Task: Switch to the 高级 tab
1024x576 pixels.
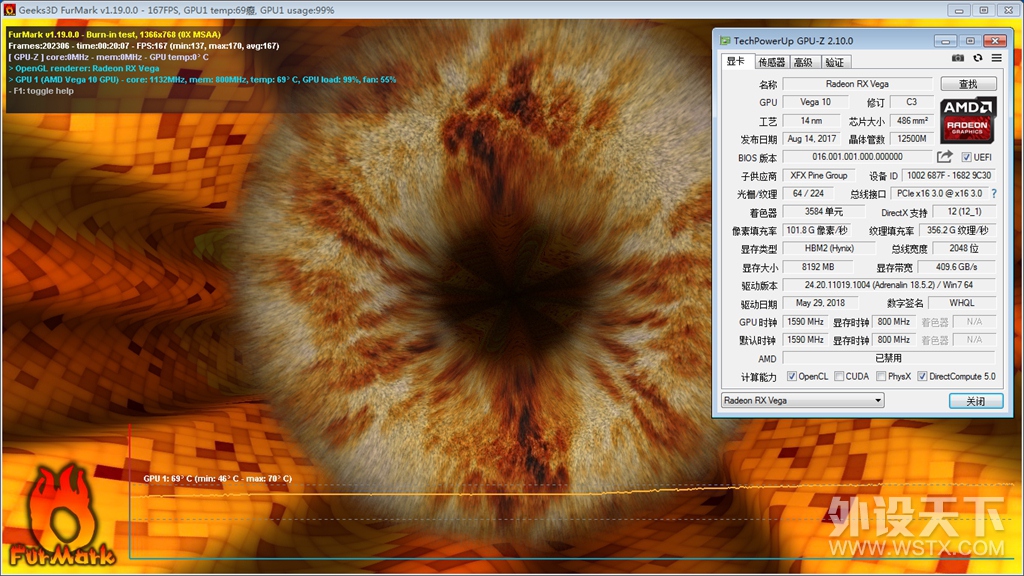Action: 803,62
